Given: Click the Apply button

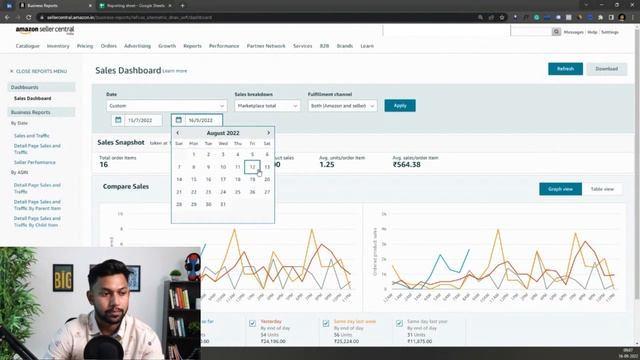Looking at the screenshot, I should [x=400, y=106].
